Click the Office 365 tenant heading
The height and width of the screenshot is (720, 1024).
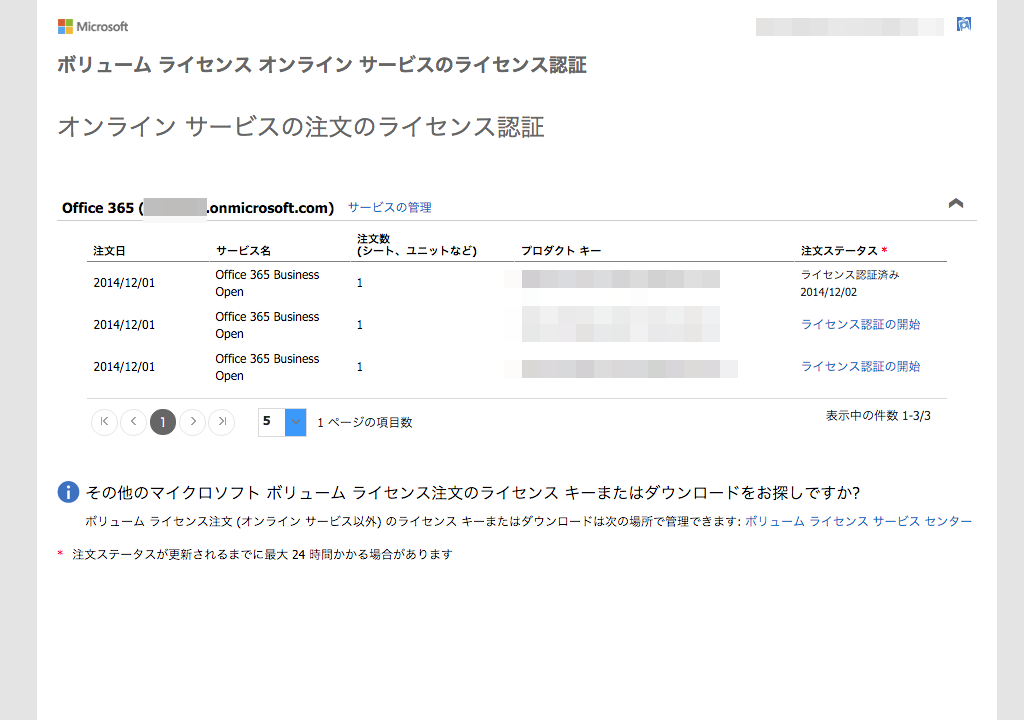coord(198,208)
